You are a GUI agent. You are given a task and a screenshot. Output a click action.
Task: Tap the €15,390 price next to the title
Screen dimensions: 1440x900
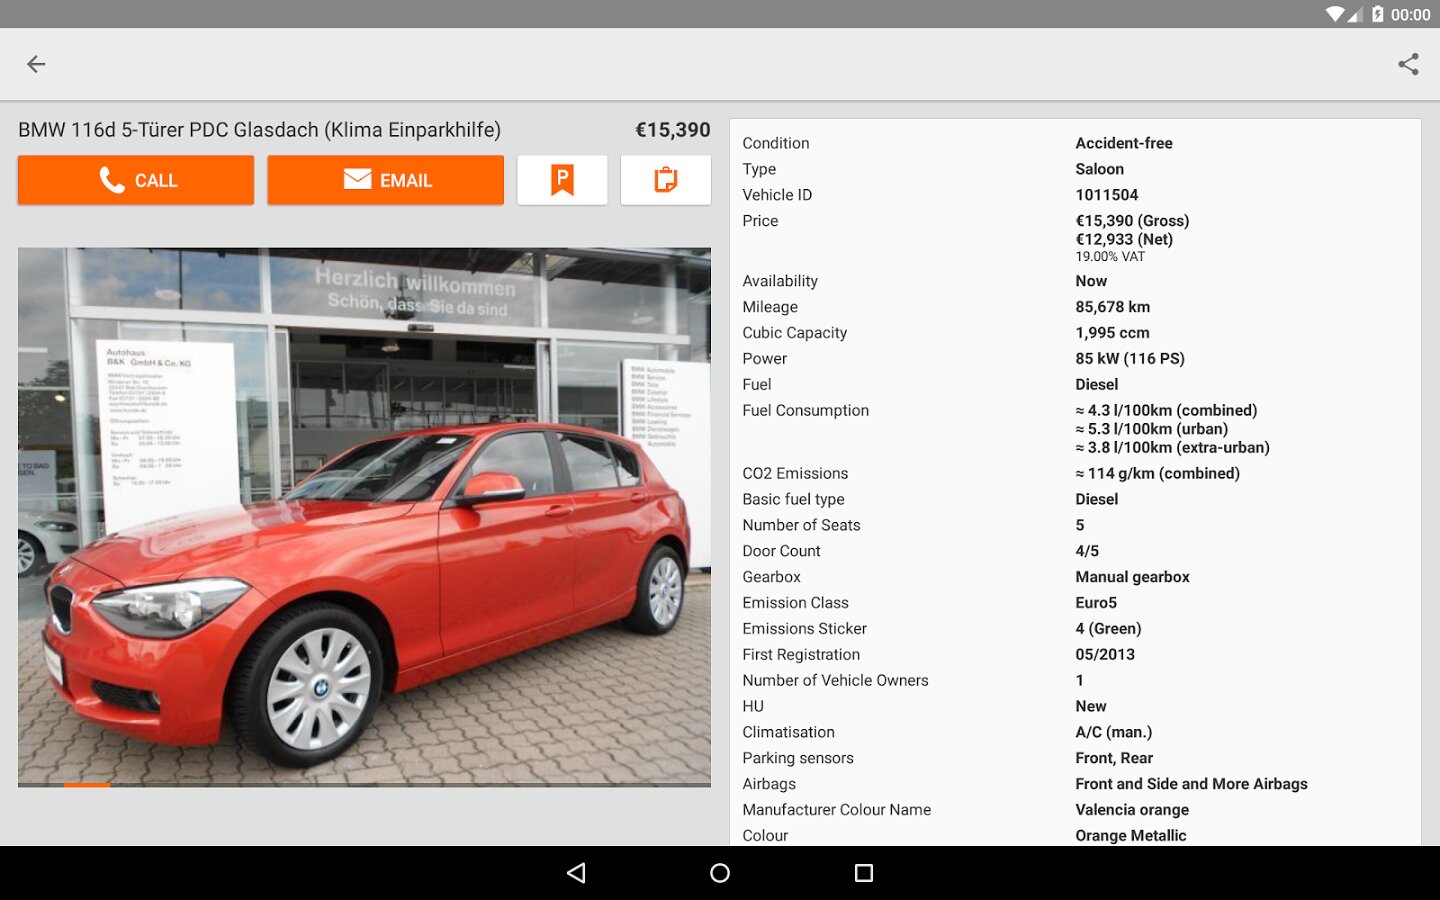coord(672,130)
